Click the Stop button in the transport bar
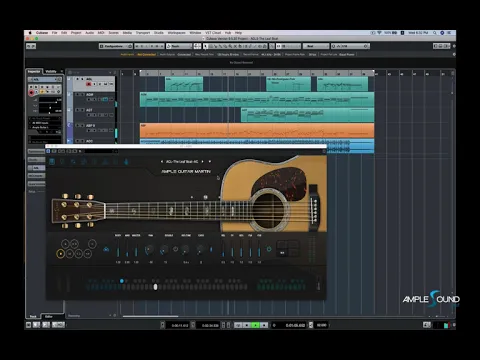 pos(247,325)
